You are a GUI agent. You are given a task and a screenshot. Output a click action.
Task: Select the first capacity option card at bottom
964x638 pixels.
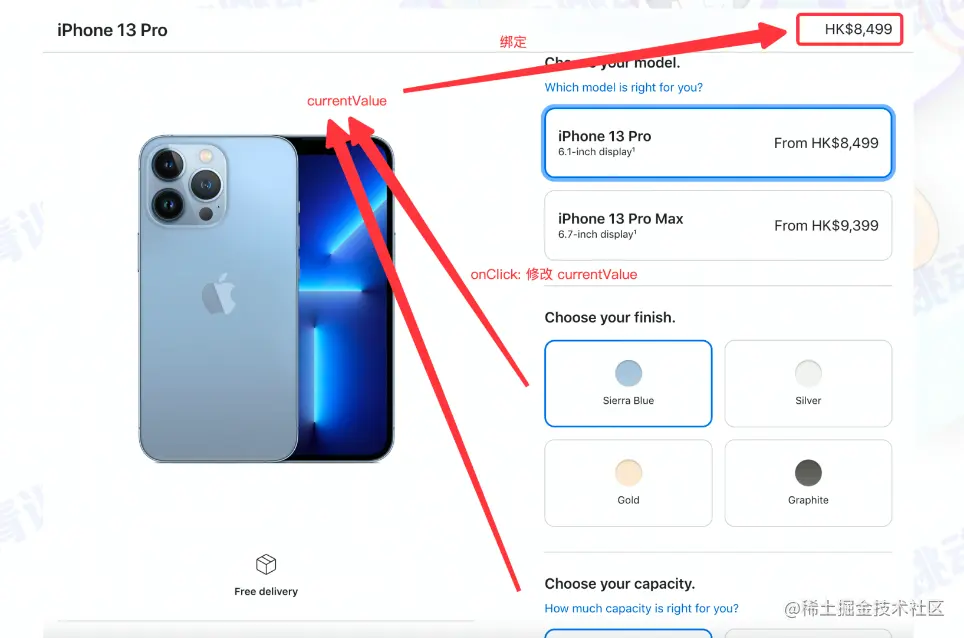[x=628, y=633]
